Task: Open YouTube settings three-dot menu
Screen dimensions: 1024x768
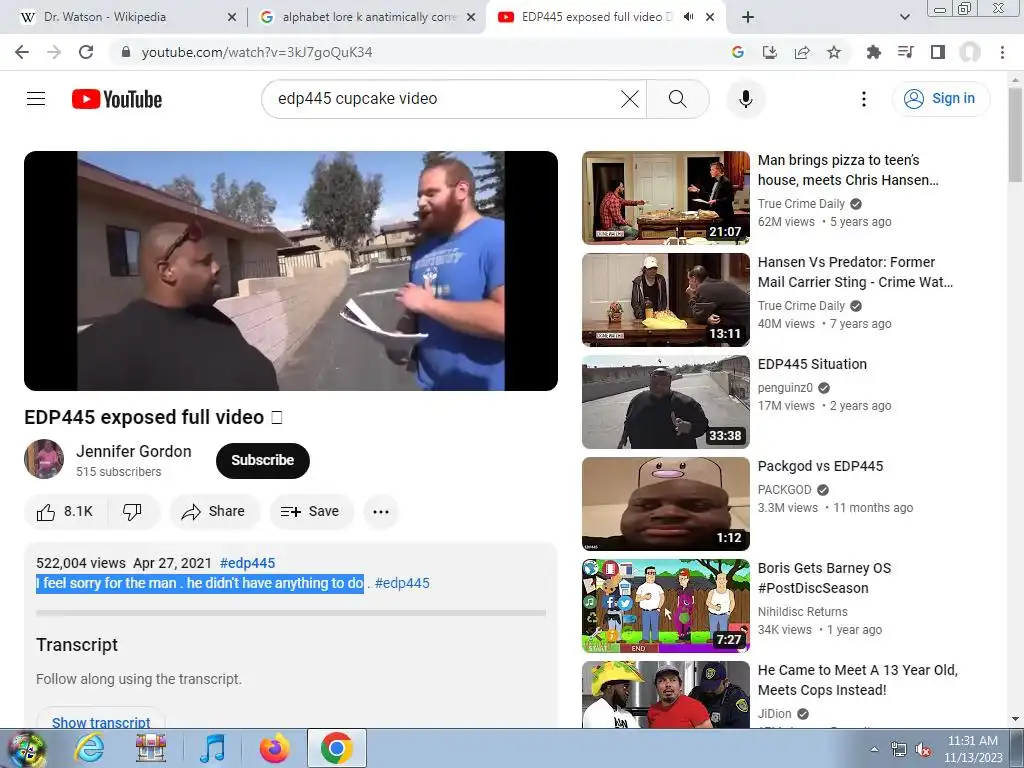Action: tap(864, 99)
